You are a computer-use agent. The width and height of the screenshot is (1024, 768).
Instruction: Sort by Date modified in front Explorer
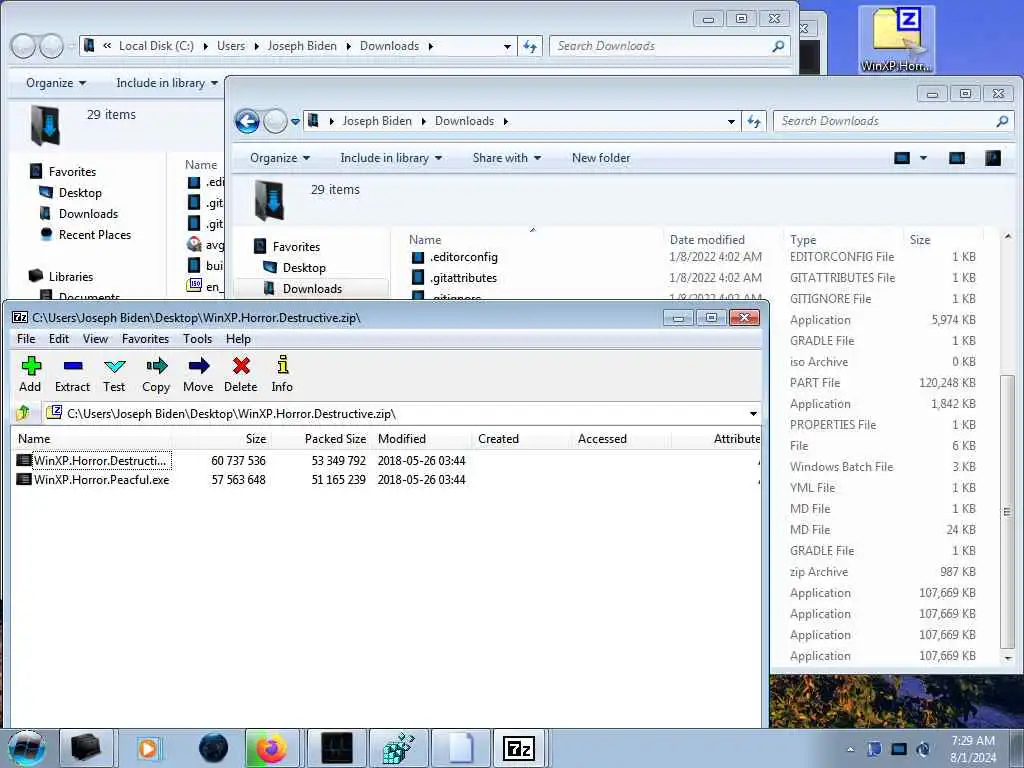[x=707, y=240]
